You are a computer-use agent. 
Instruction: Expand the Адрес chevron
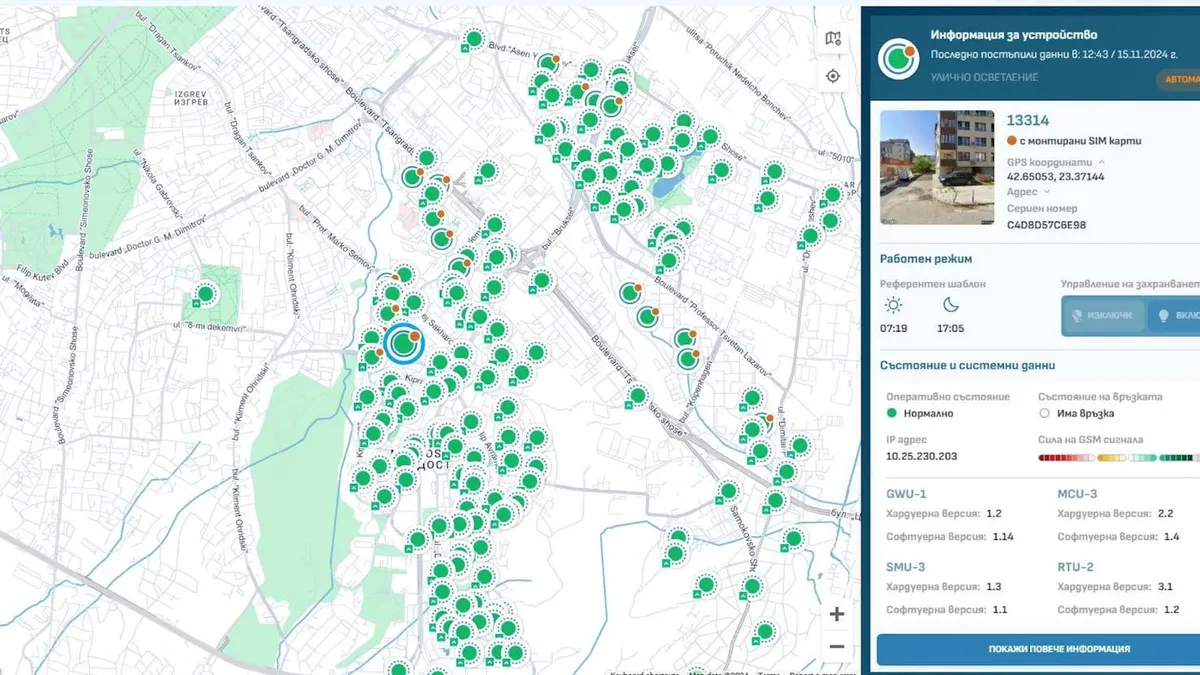tap(1047, 191)
